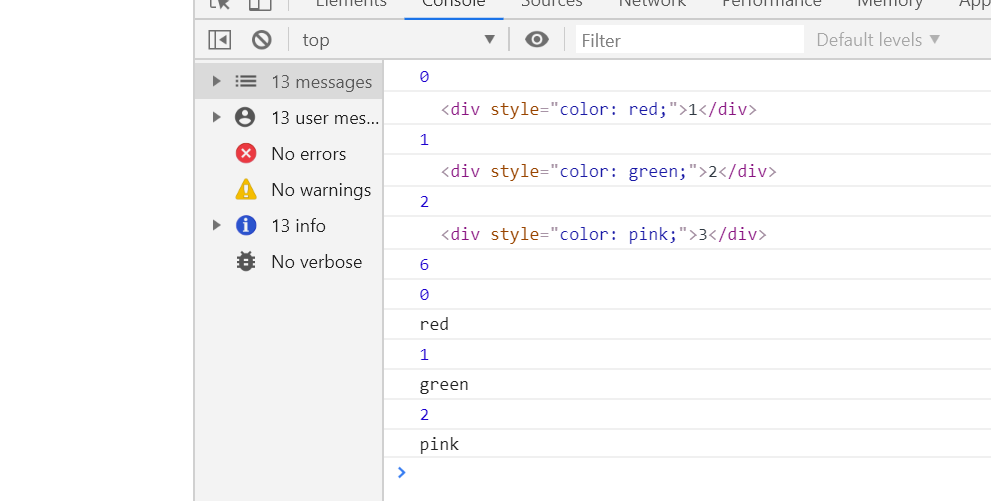The width and height of the screenshot is (991, 501).
Task: Click the red No errors icon
Action: tap(246, 153)
